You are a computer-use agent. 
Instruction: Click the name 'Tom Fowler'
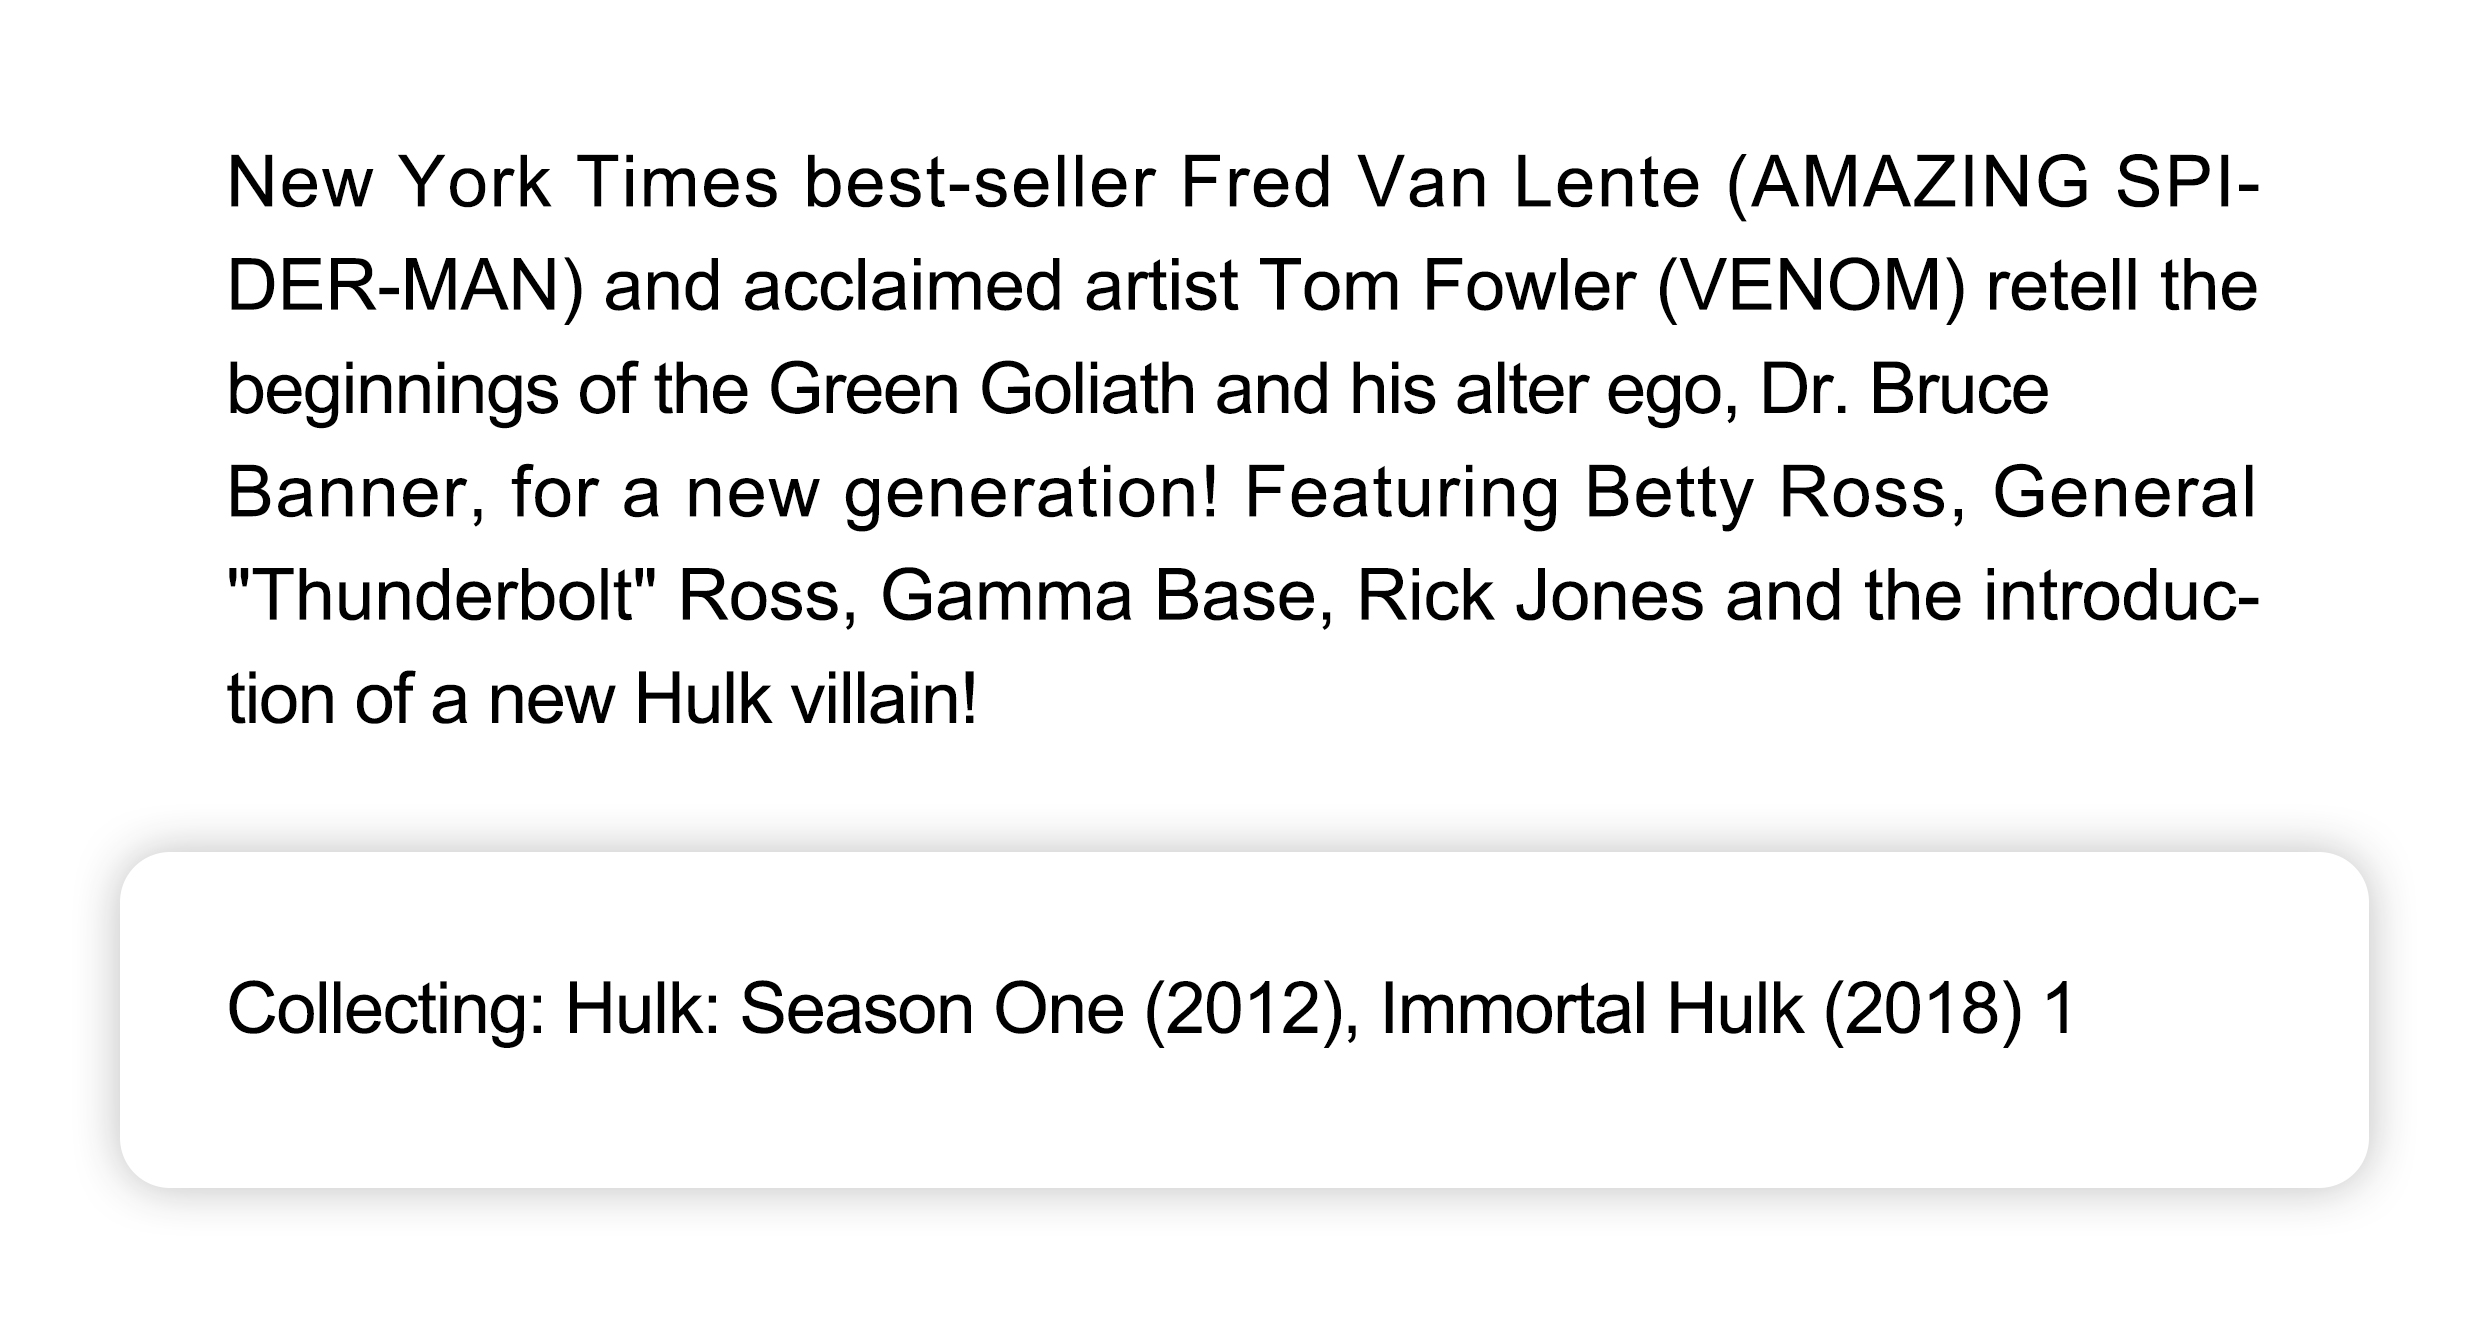coord(1447,286)
